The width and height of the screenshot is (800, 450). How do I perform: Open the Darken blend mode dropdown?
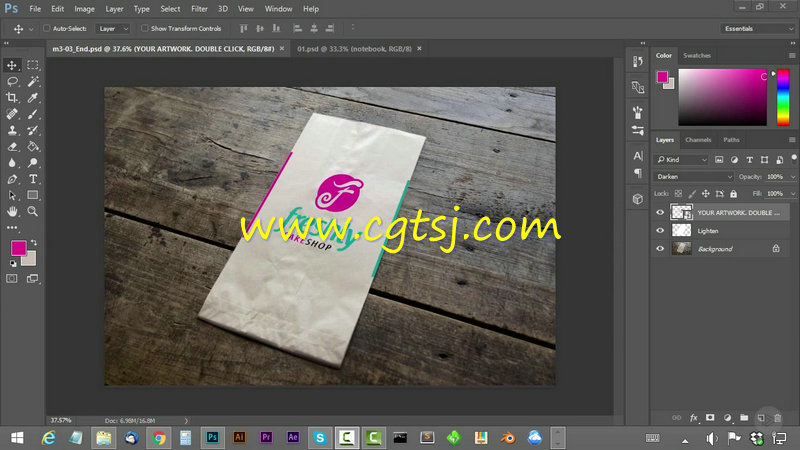point(694,177)
